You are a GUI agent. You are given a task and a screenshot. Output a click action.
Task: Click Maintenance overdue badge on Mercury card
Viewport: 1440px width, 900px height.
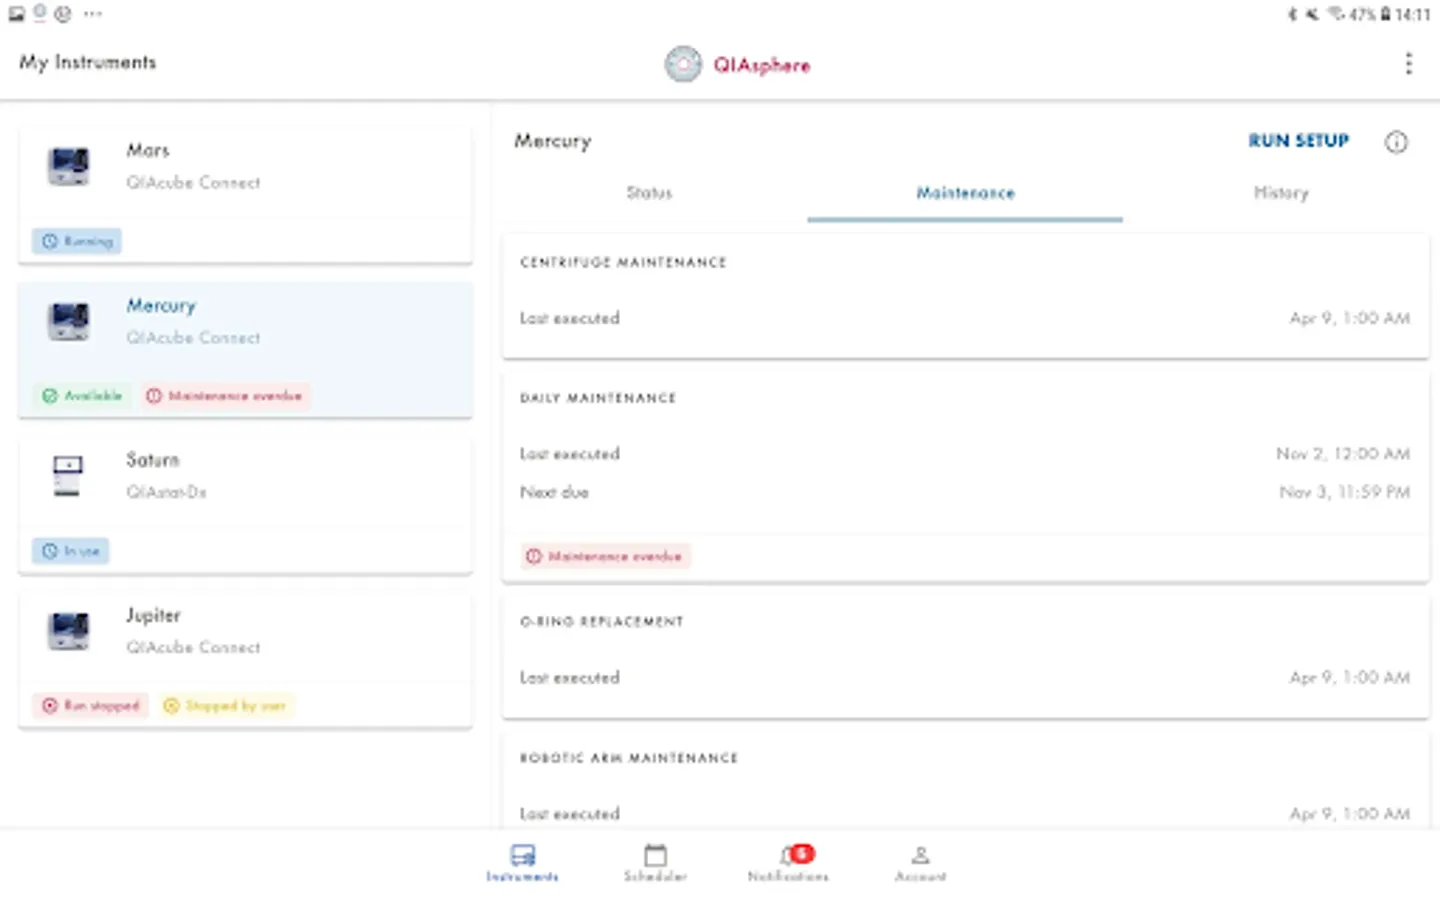pos(224,396)
